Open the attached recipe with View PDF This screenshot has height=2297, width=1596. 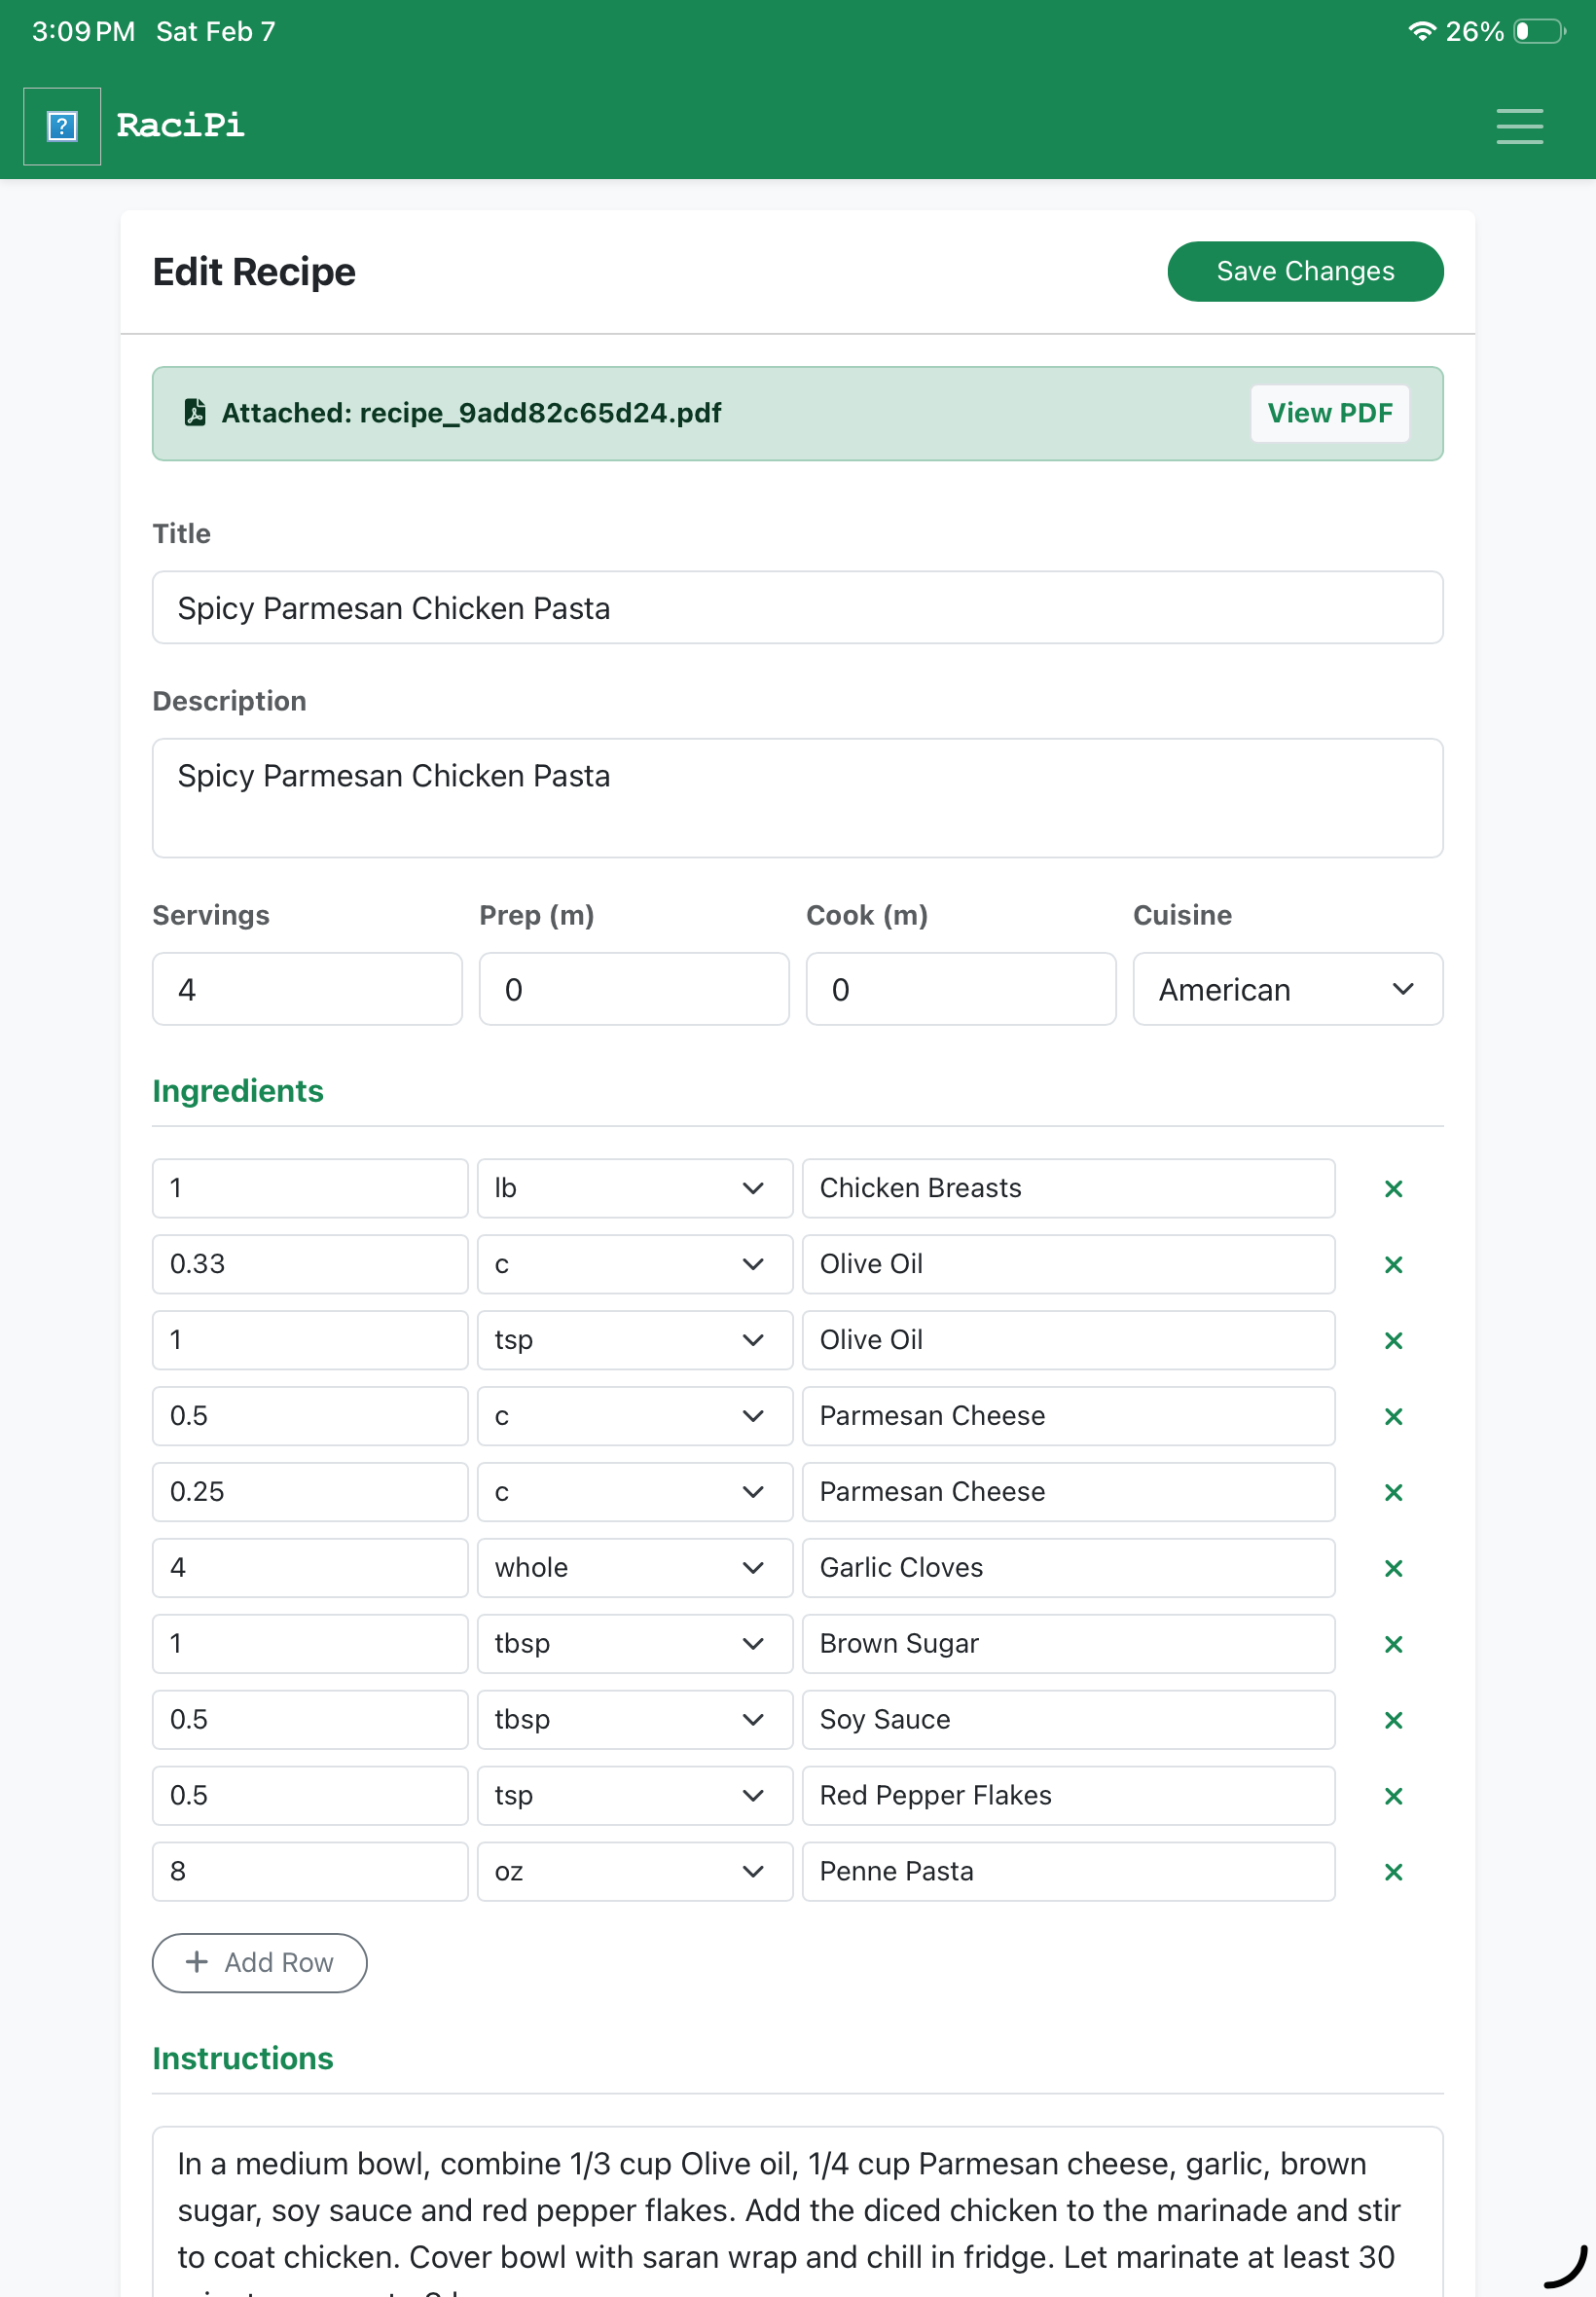tap(1328, 413)
